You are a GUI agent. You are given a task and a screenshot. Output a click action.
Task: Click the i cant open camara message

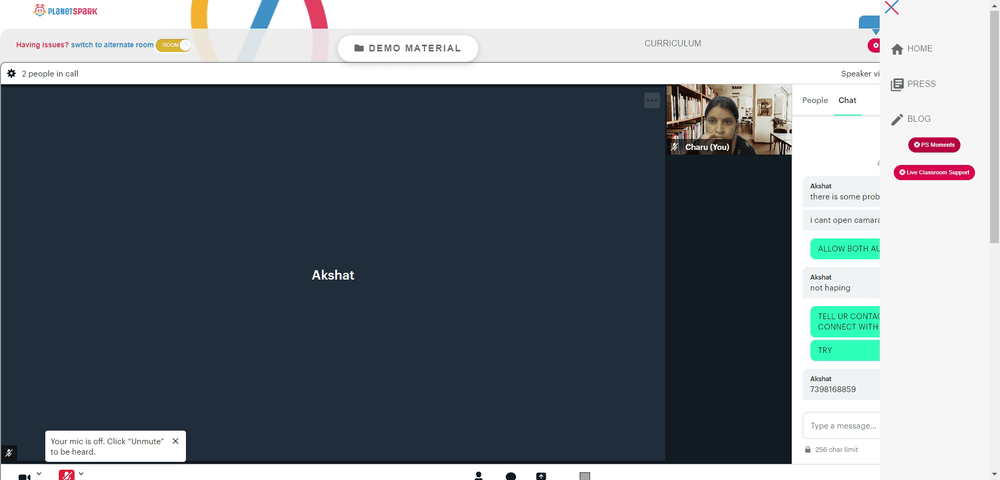coord(841,220)
